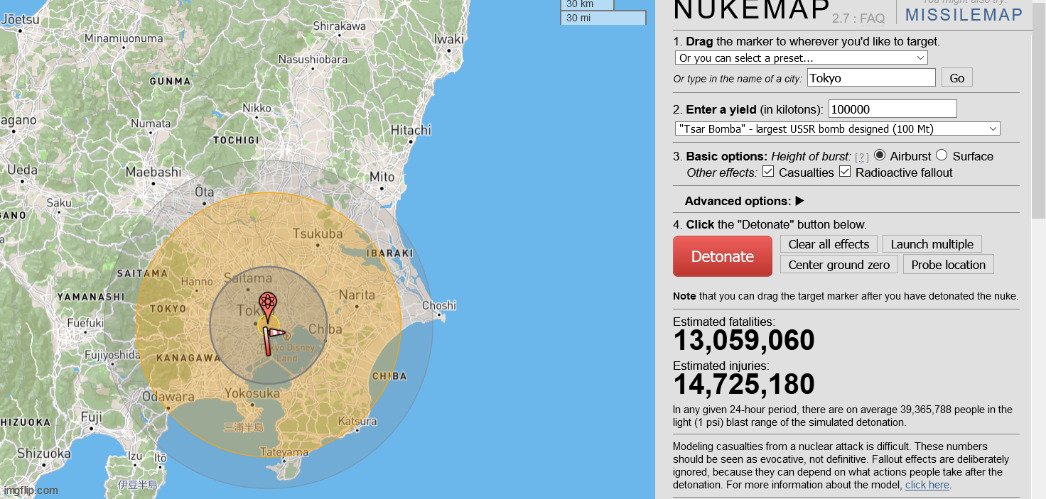Click the Iwaki label on the map
The height and width of the screenshot is (499, 1046).
click(x=448, y=39)
